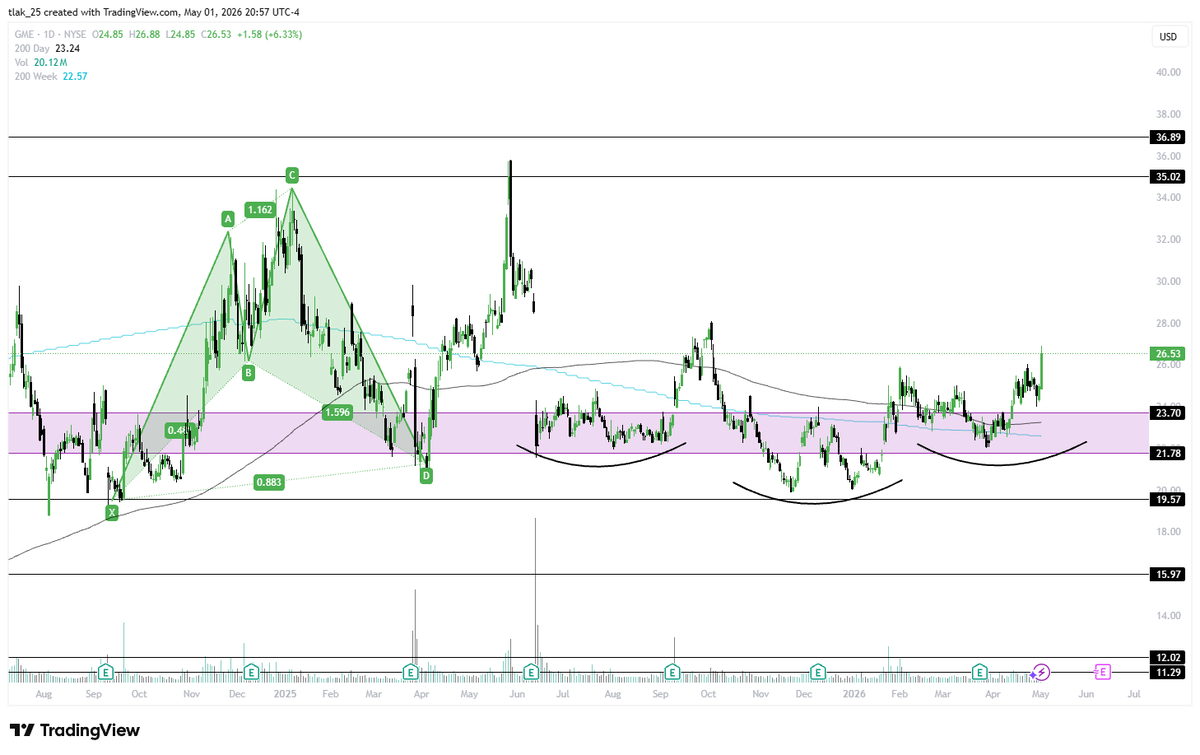1200x755 pixels.
Task: Click the 35.02 price level label
Action: (x=1168, y=177)
